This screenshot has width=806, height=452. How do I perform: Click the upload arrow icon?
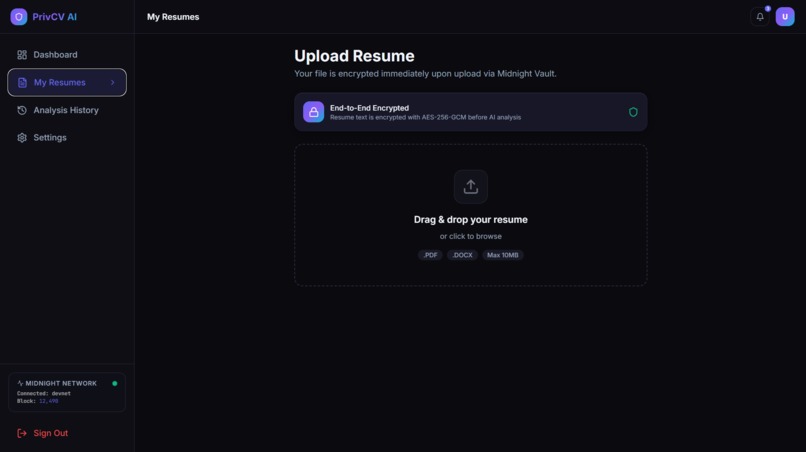click(470, 187)
